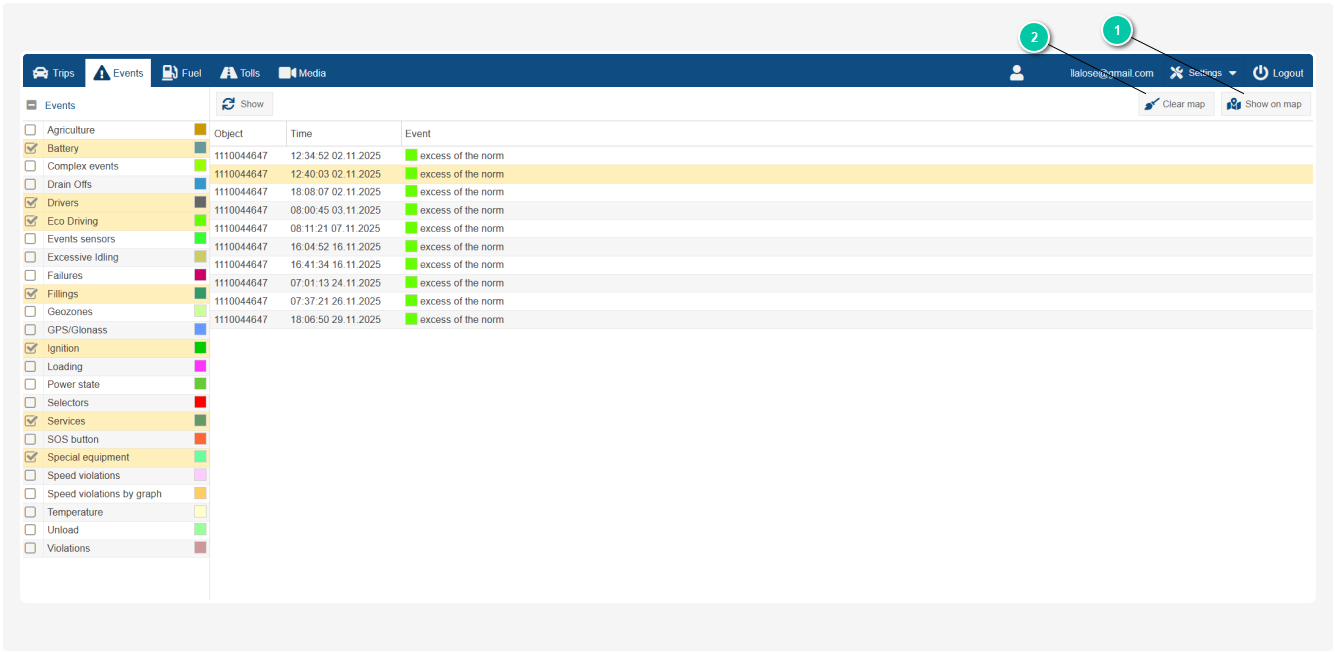Image resolution: width=1336 pixels, height=654 pixels.
Task: Sort by the Time column header
Action: [x=301, y=133]
